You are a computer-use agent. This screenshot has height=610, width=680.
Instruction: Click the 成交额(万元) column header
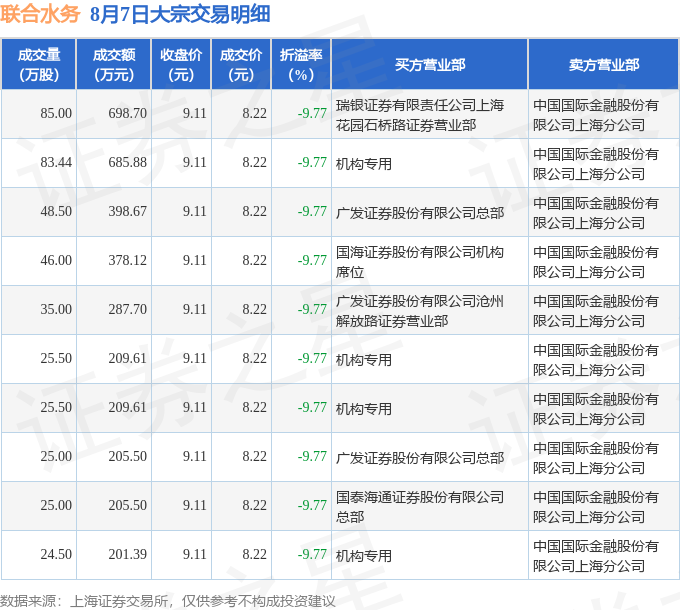114,65
